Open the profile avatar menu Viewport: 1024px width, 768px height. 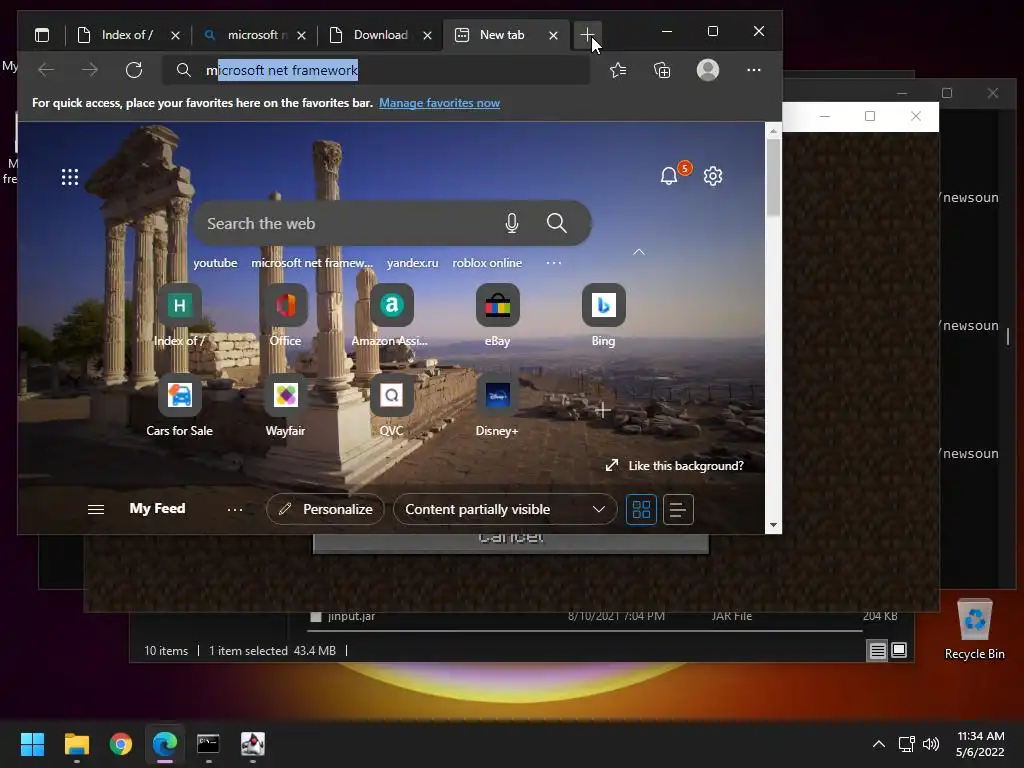[708, 70]
